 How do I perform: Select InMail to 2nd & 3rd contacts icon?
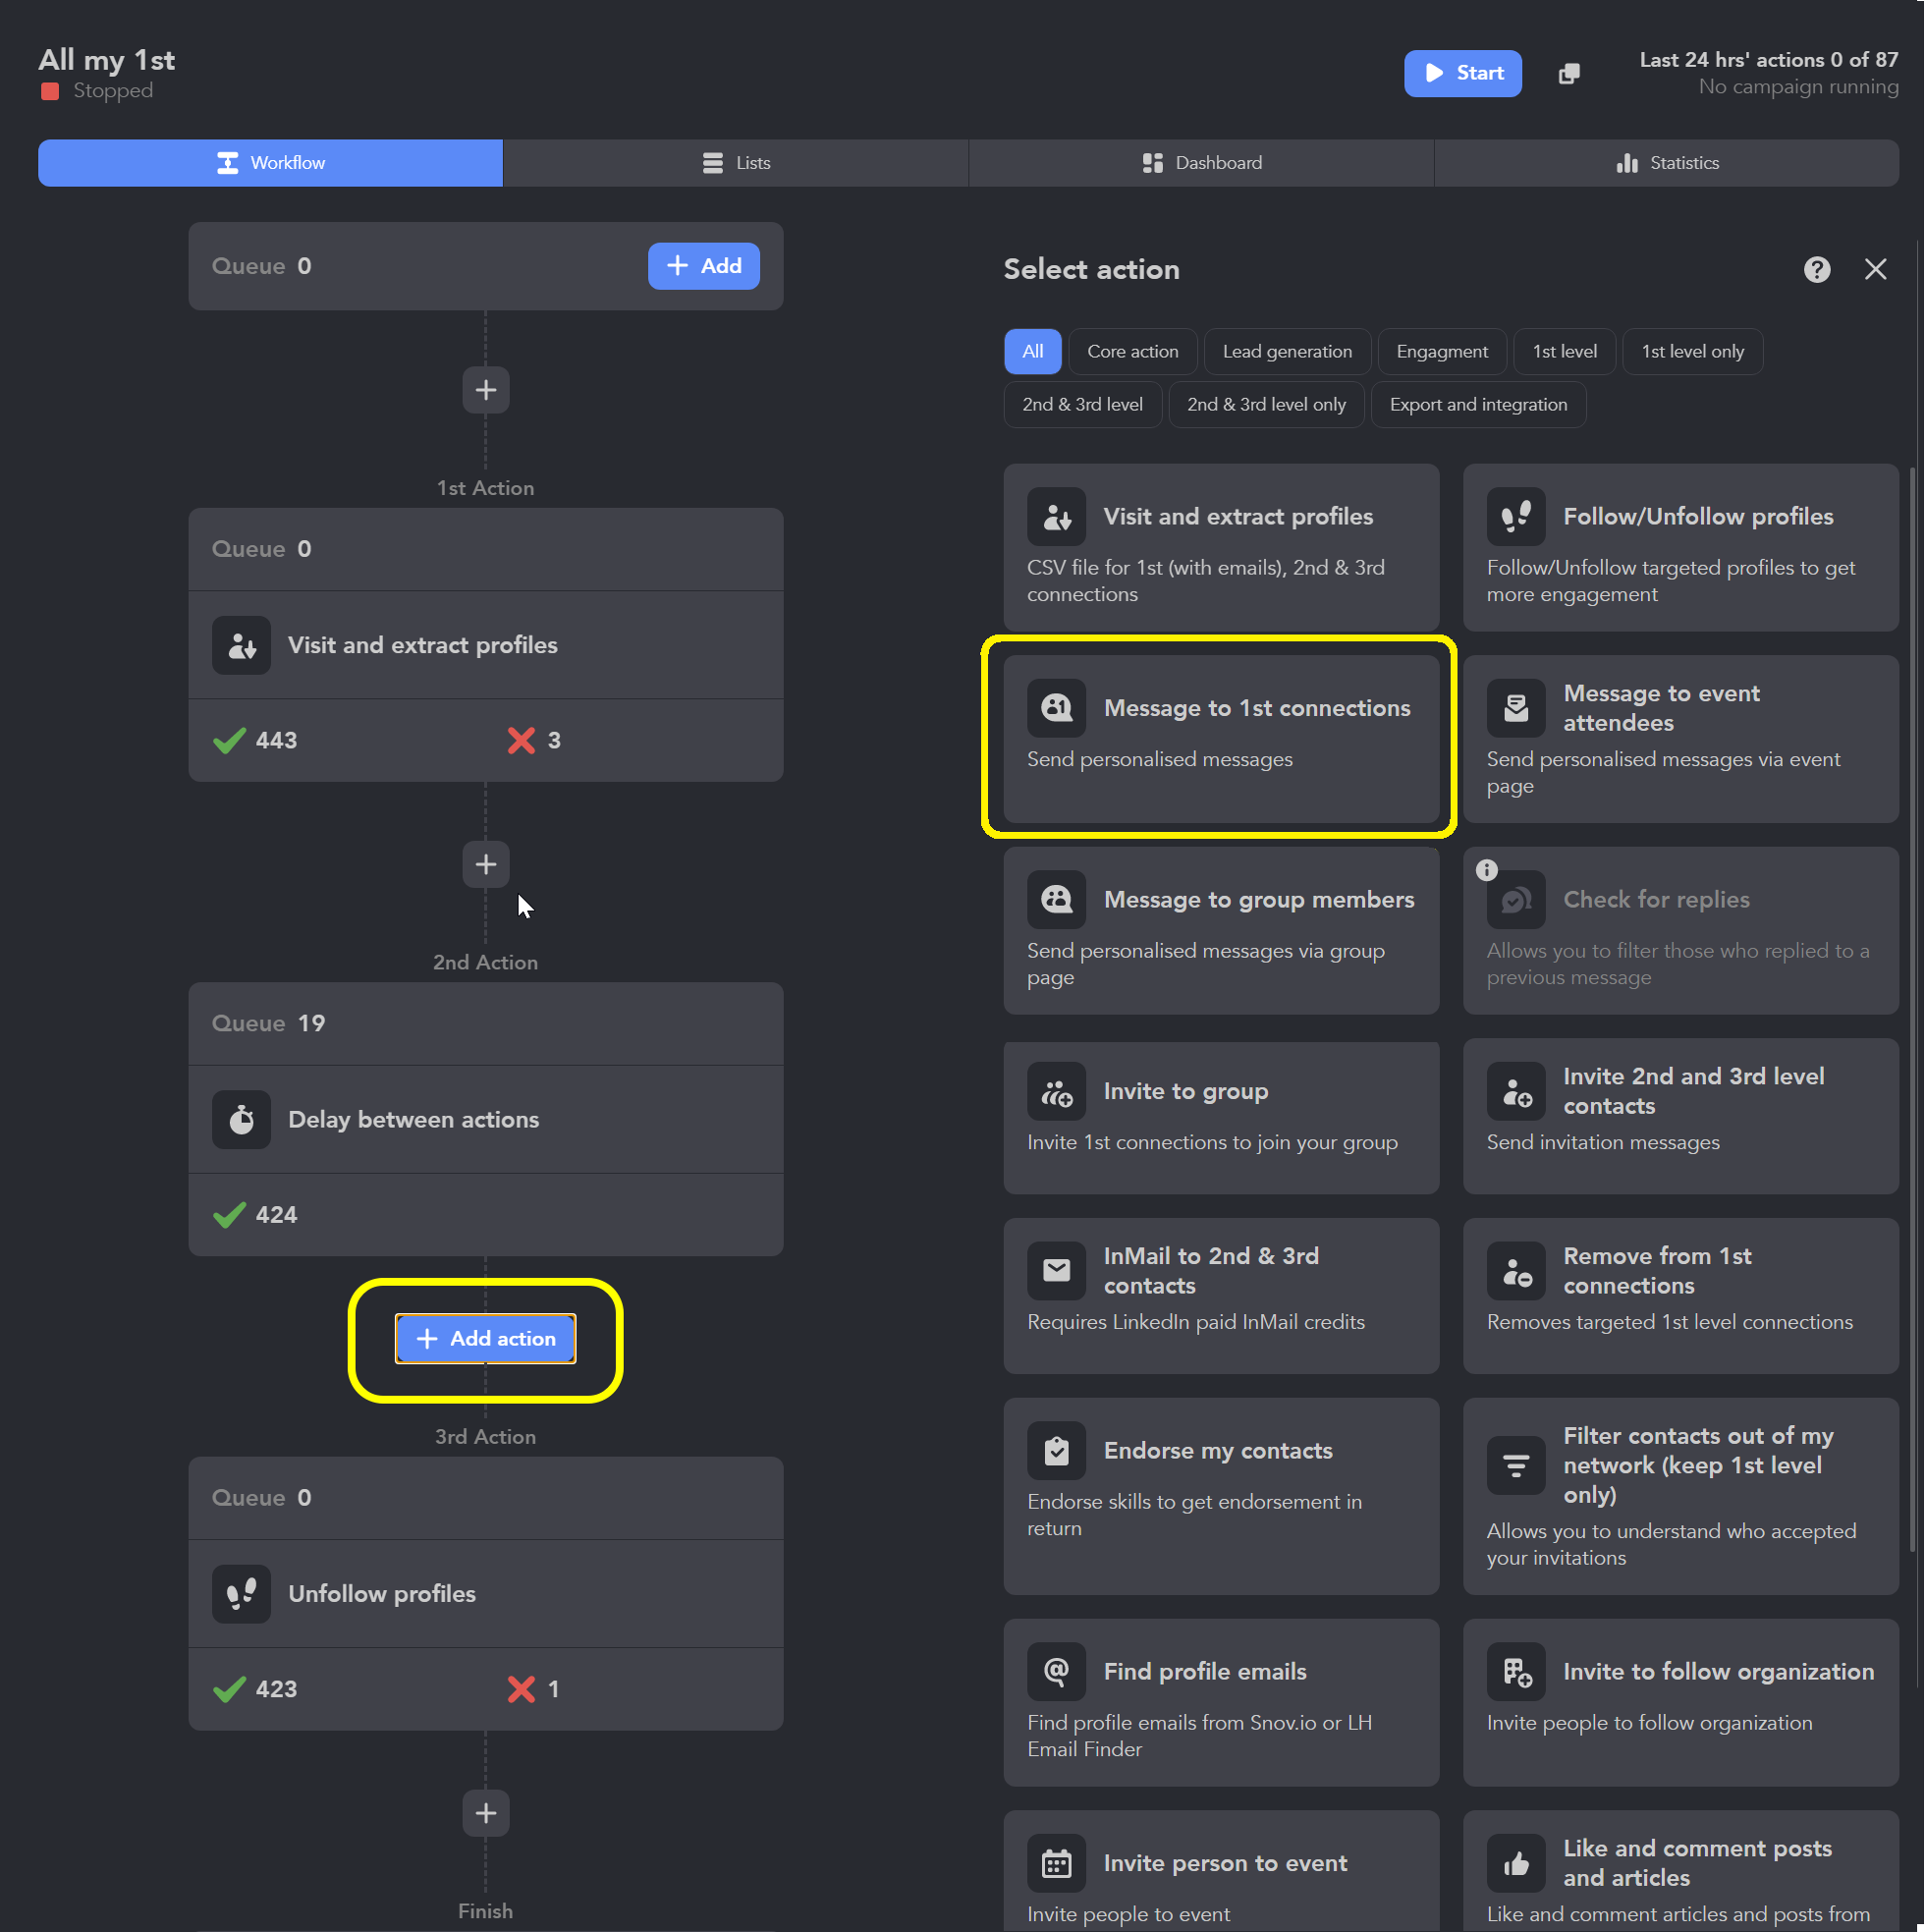[x=1056, y=1270]
